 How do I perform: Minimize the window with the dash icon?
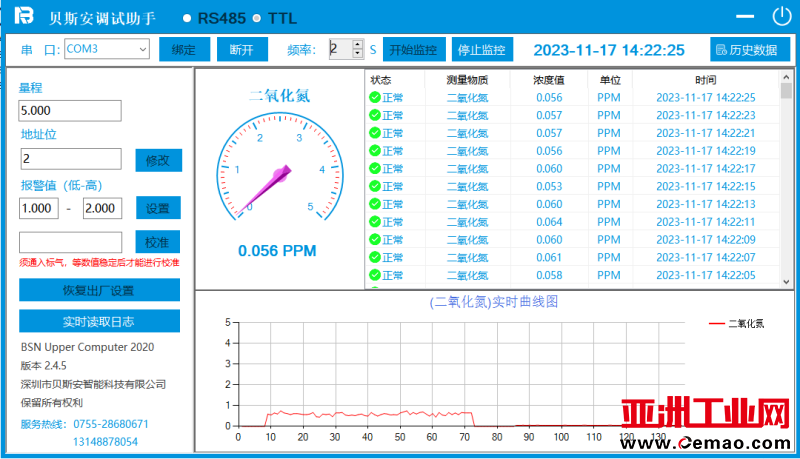click(745, 16)
